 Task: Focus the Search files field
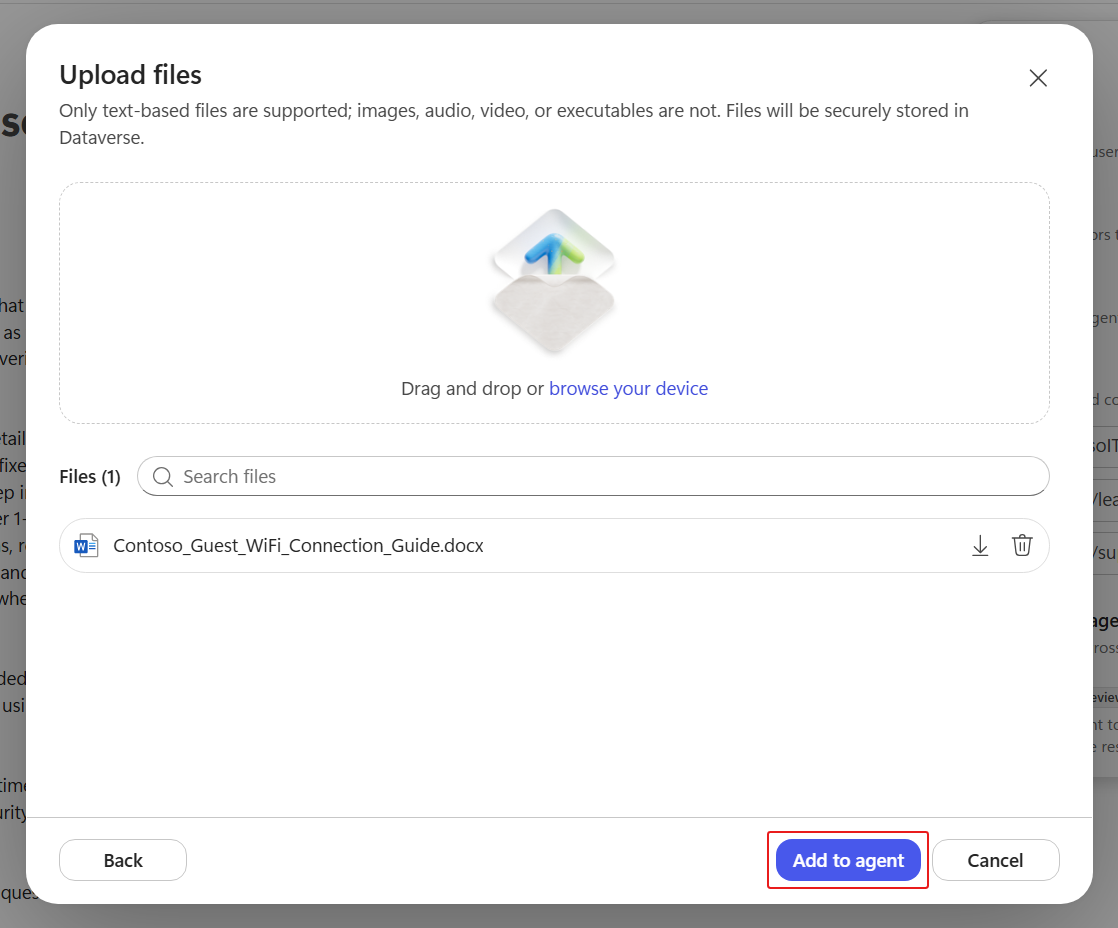593,476
